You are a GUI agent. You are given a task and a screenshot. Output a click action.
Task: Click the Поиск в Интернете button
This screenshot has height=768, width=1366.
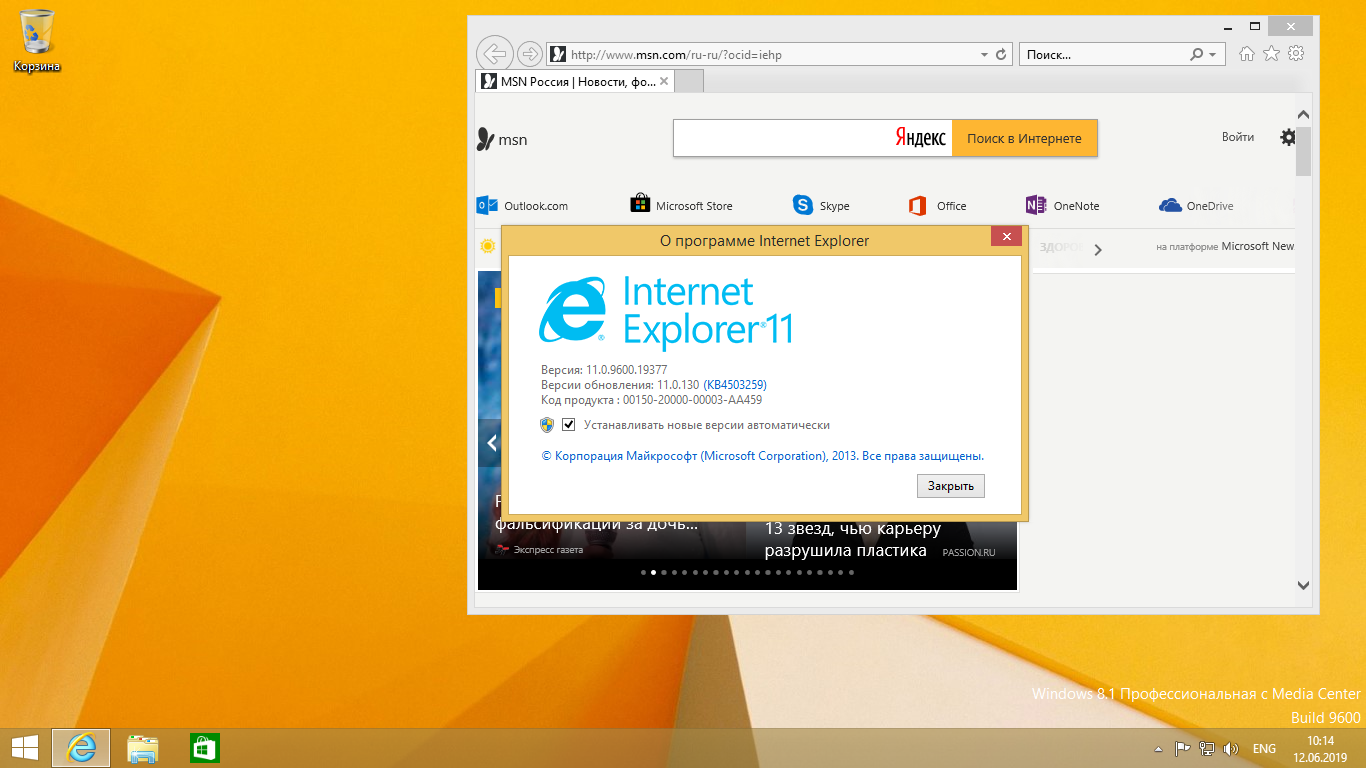tap(1024, 138)
